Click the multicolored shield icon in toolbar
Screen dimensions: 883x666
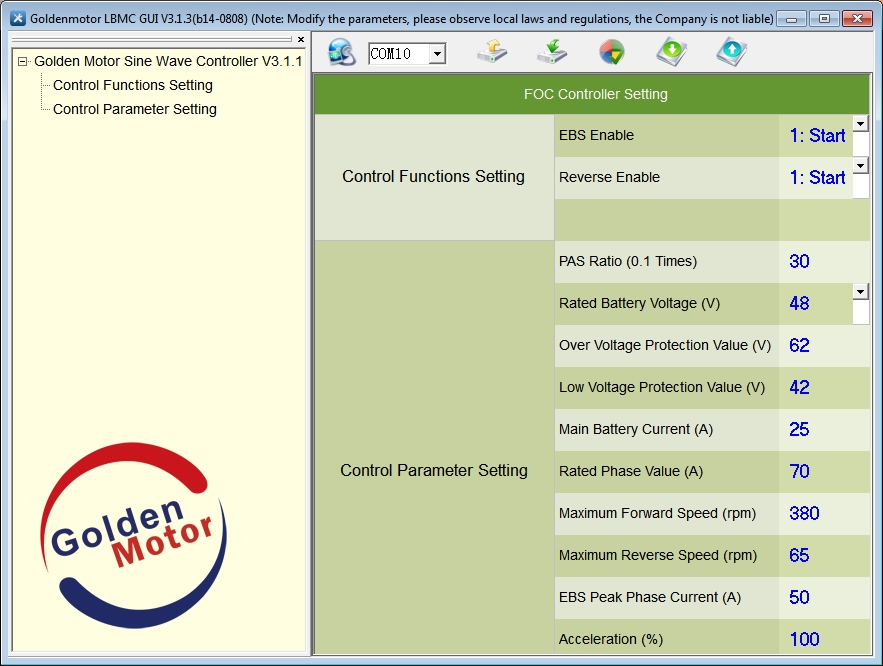pos(612,53)
